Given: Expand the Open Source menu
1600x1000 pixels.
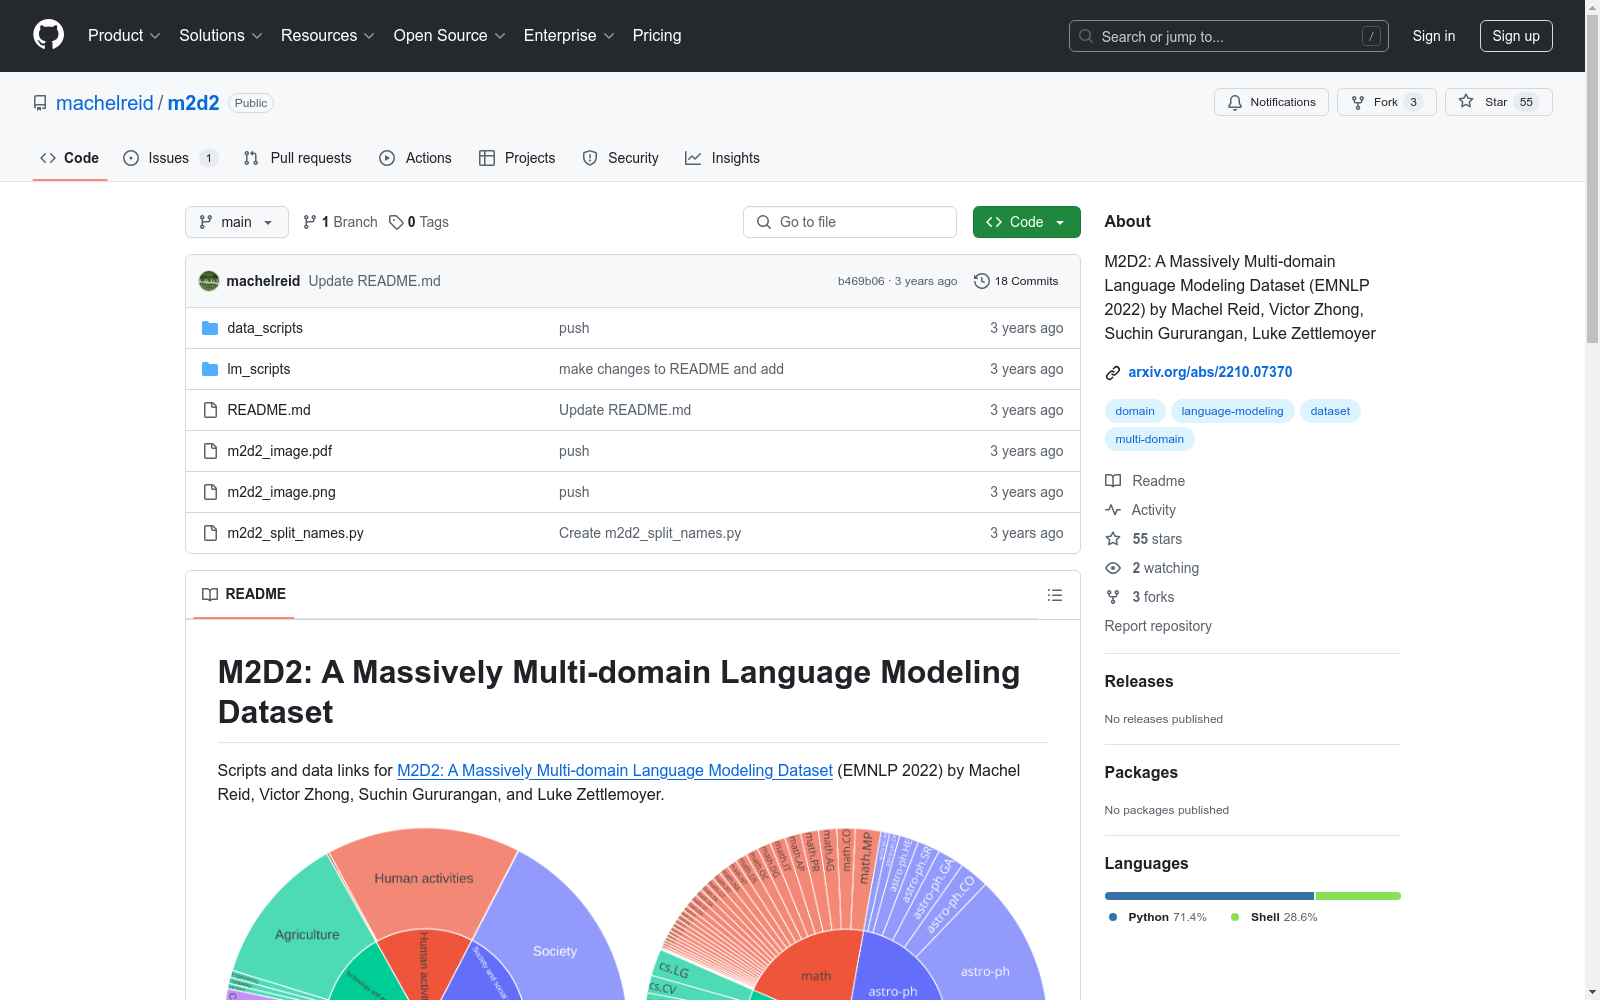Looking at the screenshot, I should click(x=449, y=35).
